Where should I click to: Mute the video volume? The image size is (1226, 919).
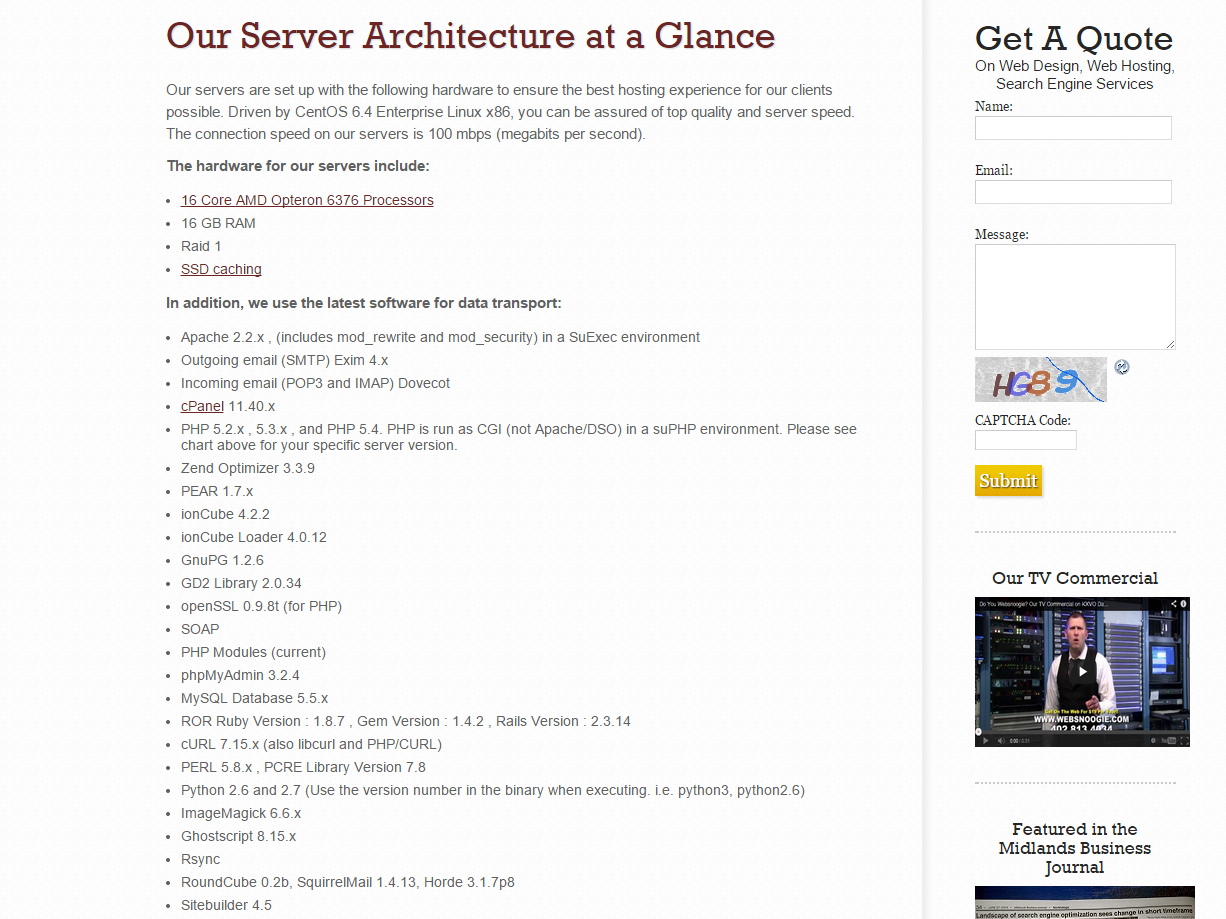[x=1000, y=741]
